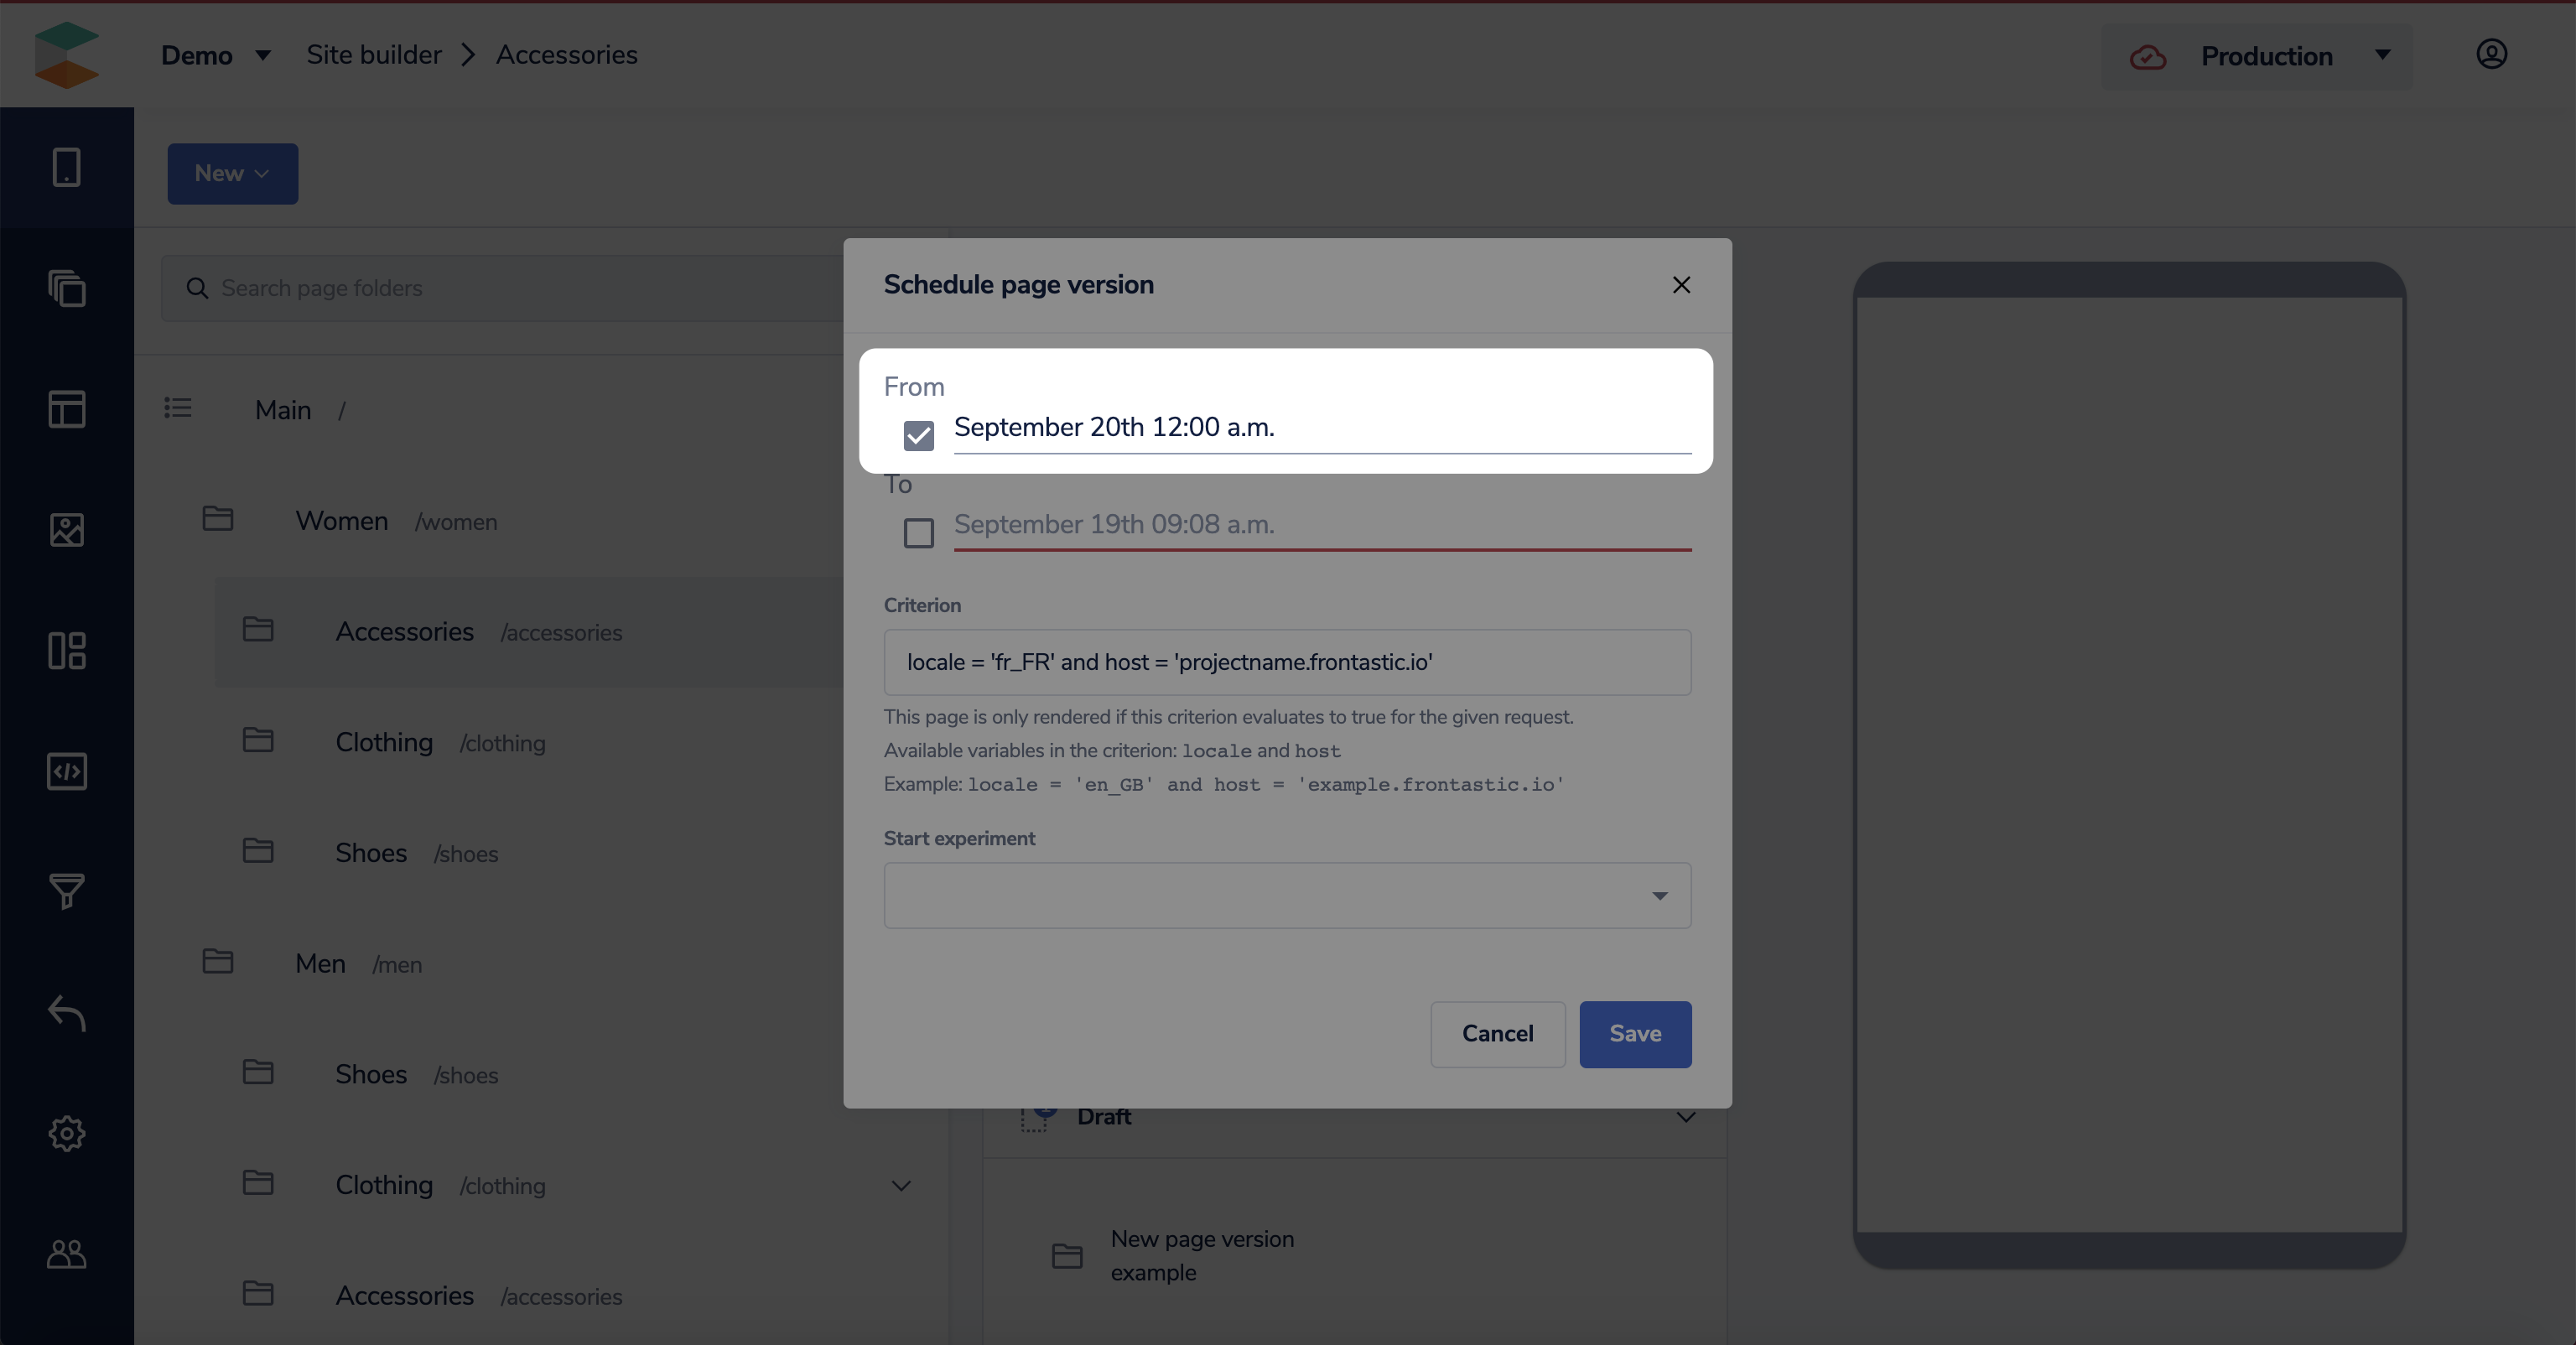This screenshot has height=1345, width=2576.
Task: Open the settings gear icon in sidebar
Action: point(66,1133)
